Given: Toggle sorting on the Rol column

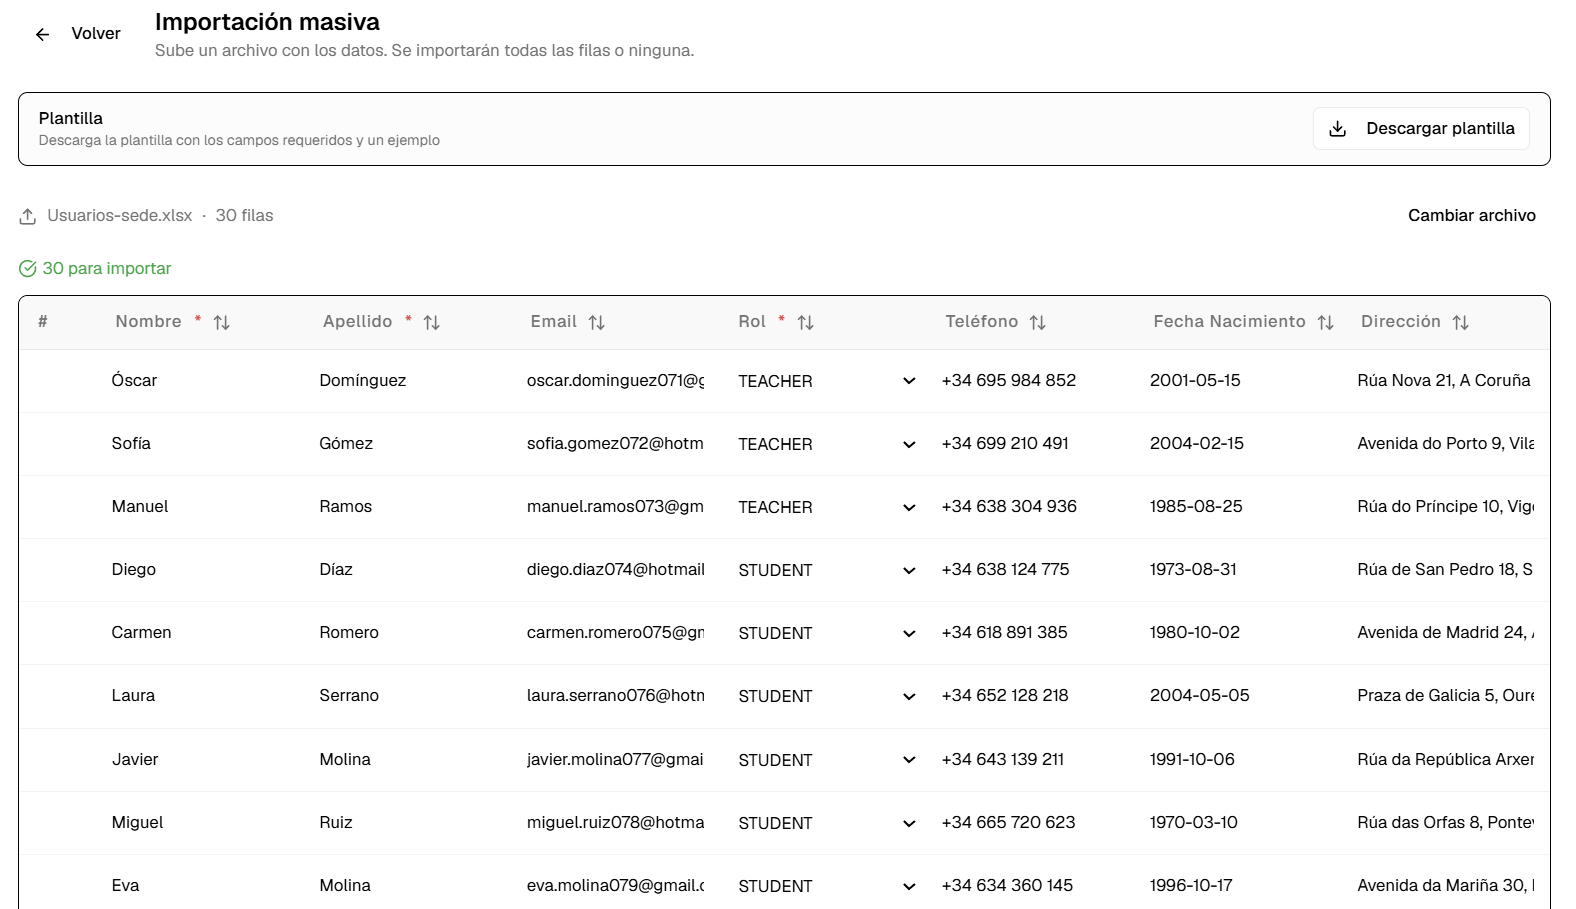Looking at the screenshot, I should click(x=805, y=322).
